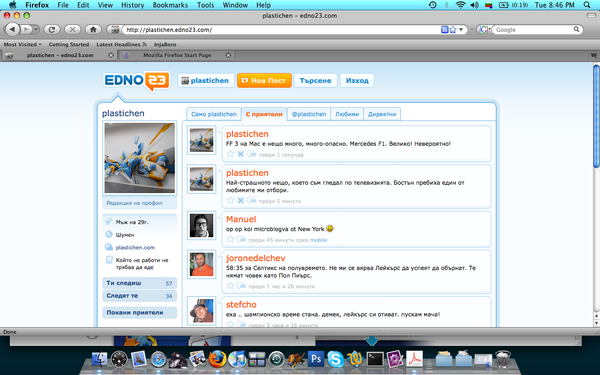Open Skype from the Dock

[335, 359]
